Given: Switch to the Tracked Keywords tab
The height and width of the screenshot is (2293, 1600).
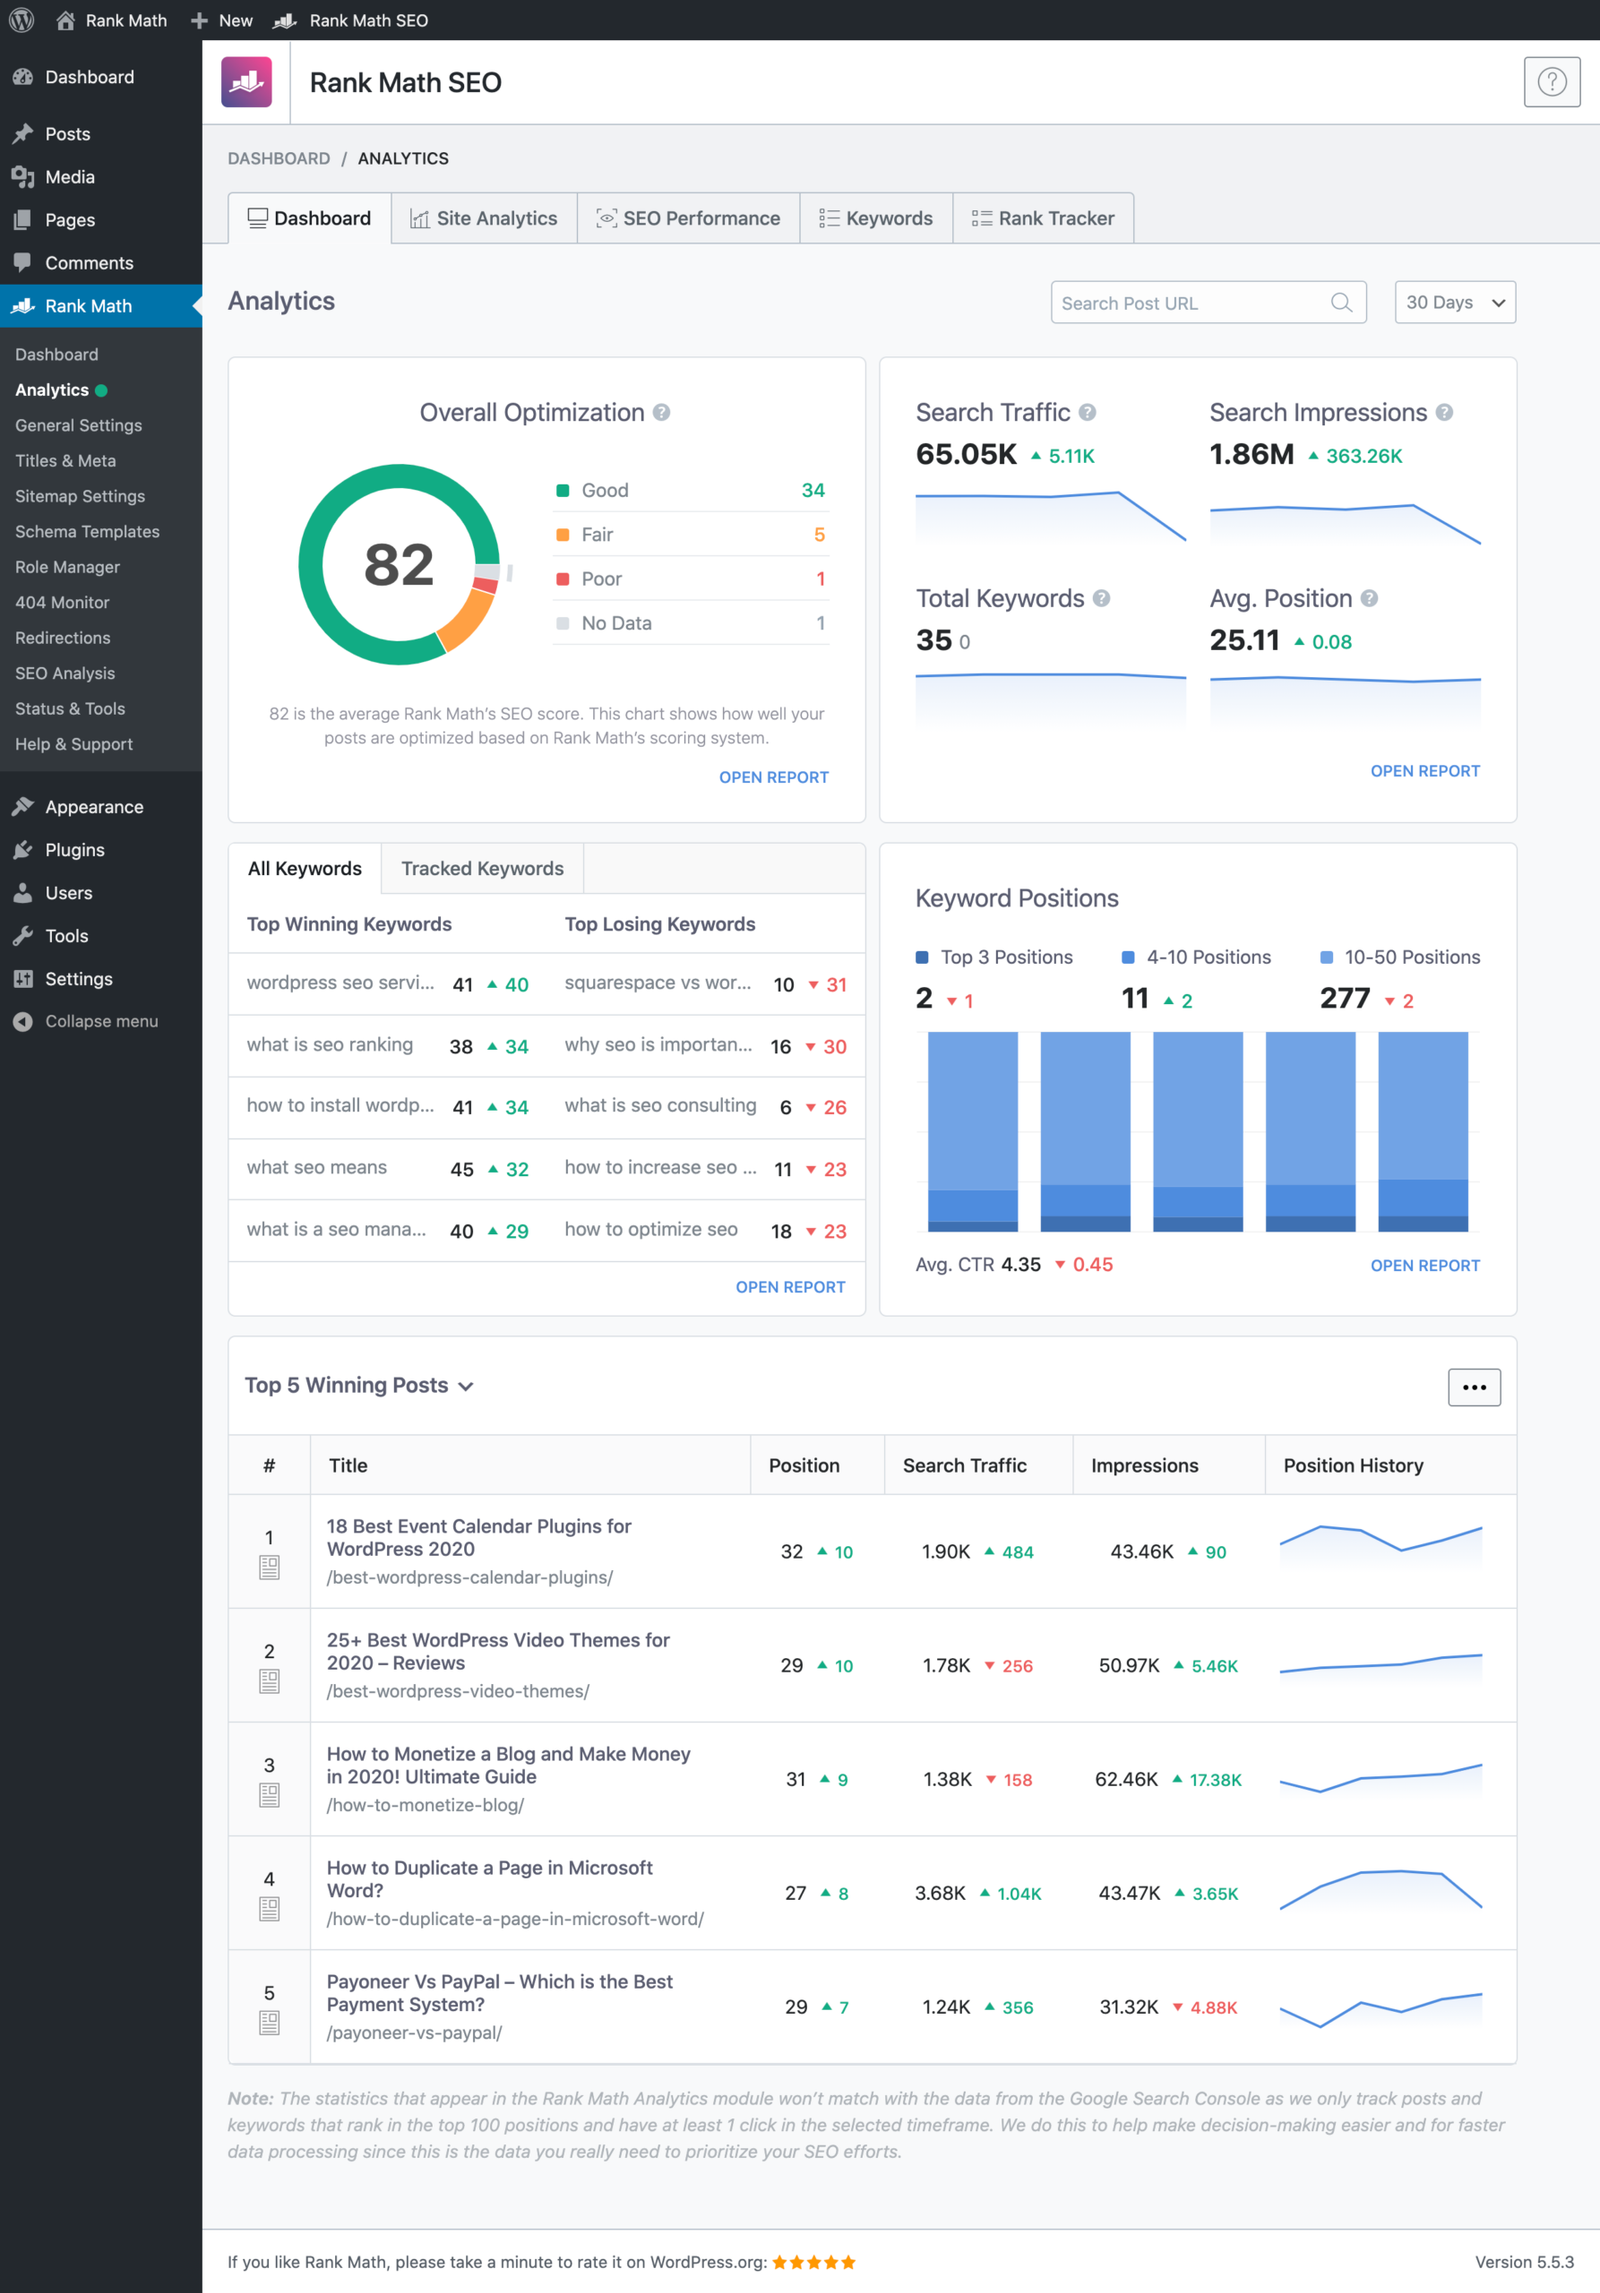Looking at the screenshot, I should (x=481, y=868).
